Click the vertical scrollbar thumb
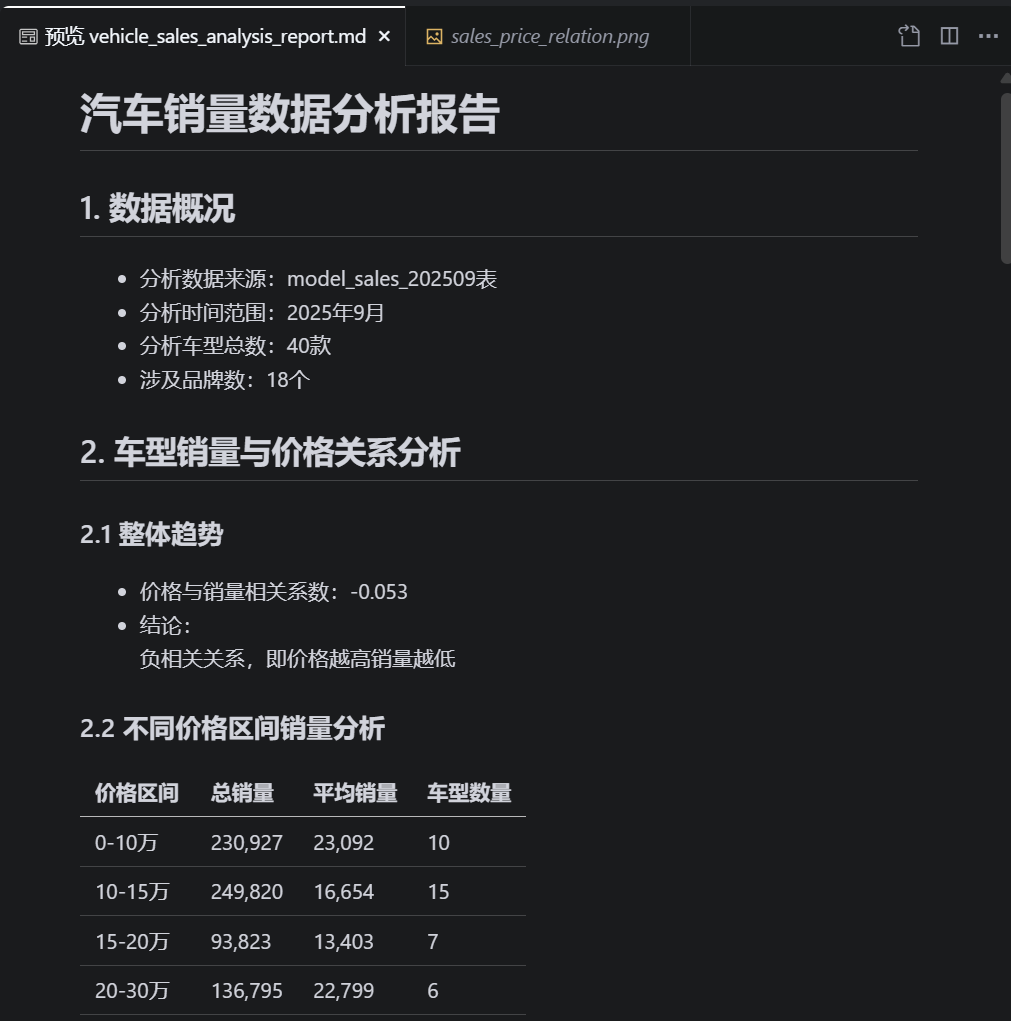The height and width of the screenshot is (1021, 1011). pyautogui.click(x=1006, y=177)
